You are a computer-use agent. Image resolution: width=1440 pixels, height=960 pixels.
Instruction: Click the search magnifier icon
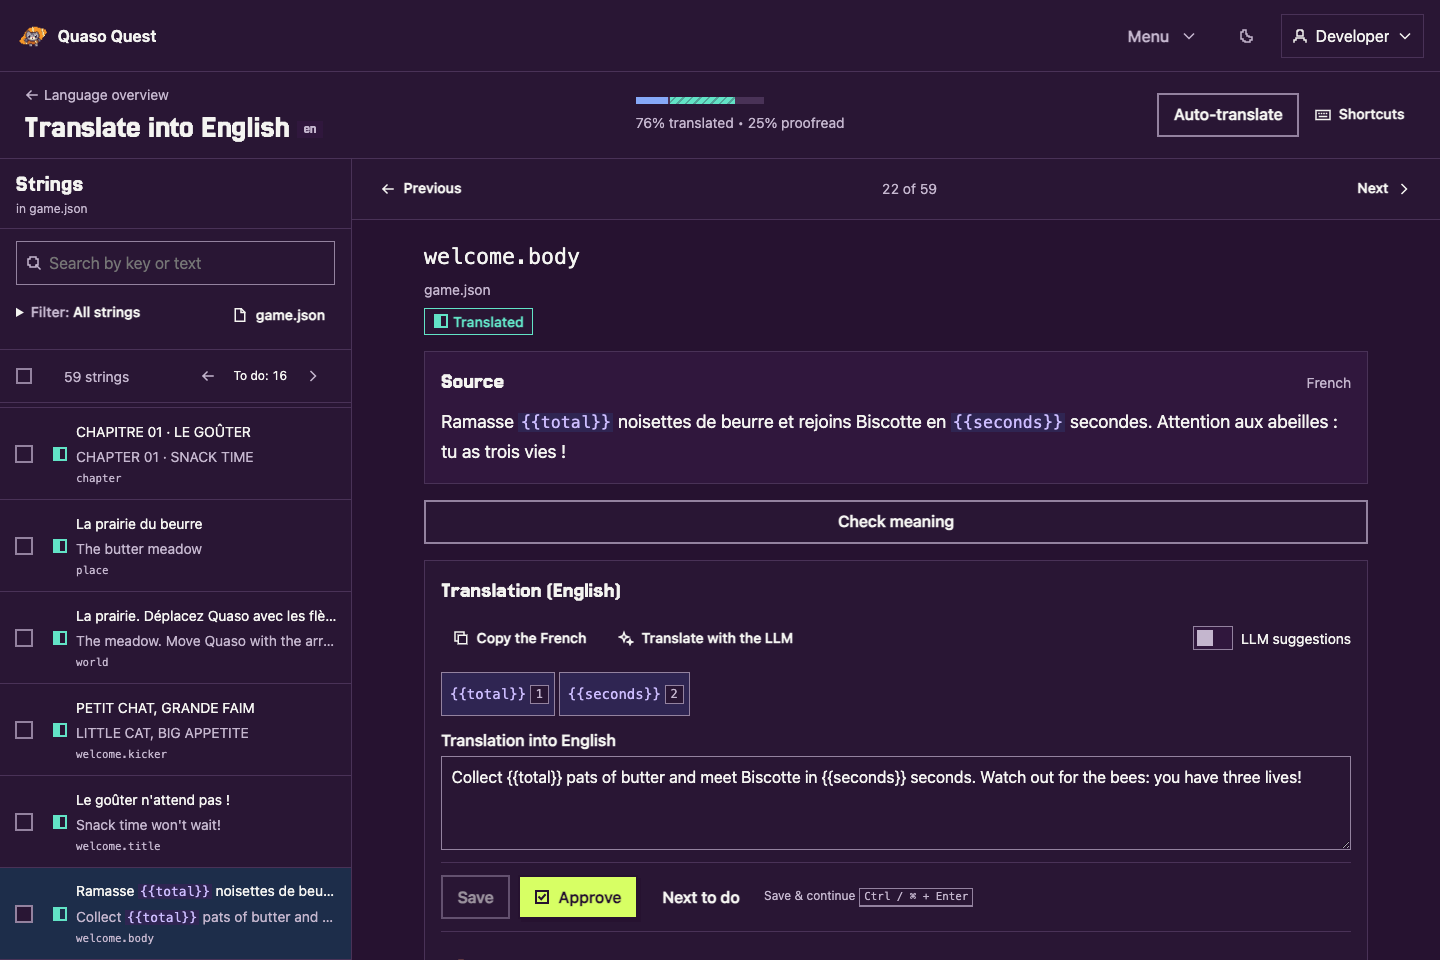(x=34, y=263)
